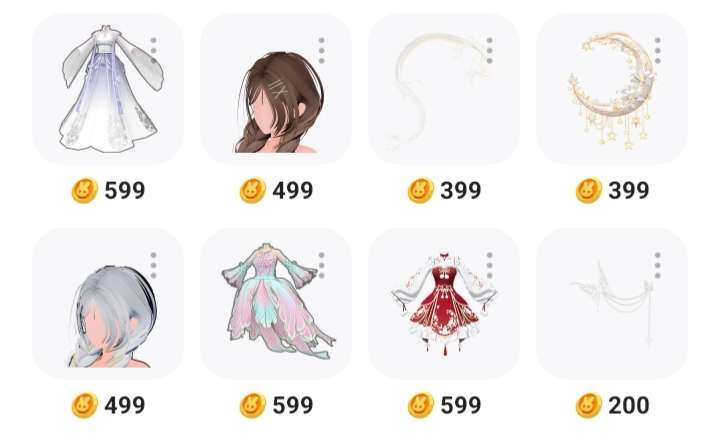Choose the red and white lolita dress

tap(444, 304)
